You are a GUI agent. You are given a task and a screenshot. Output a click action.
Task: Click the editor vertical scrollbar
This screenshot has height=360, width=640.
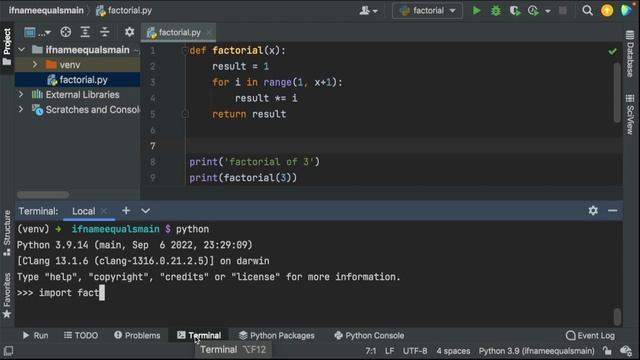click(x=617, y=92)
